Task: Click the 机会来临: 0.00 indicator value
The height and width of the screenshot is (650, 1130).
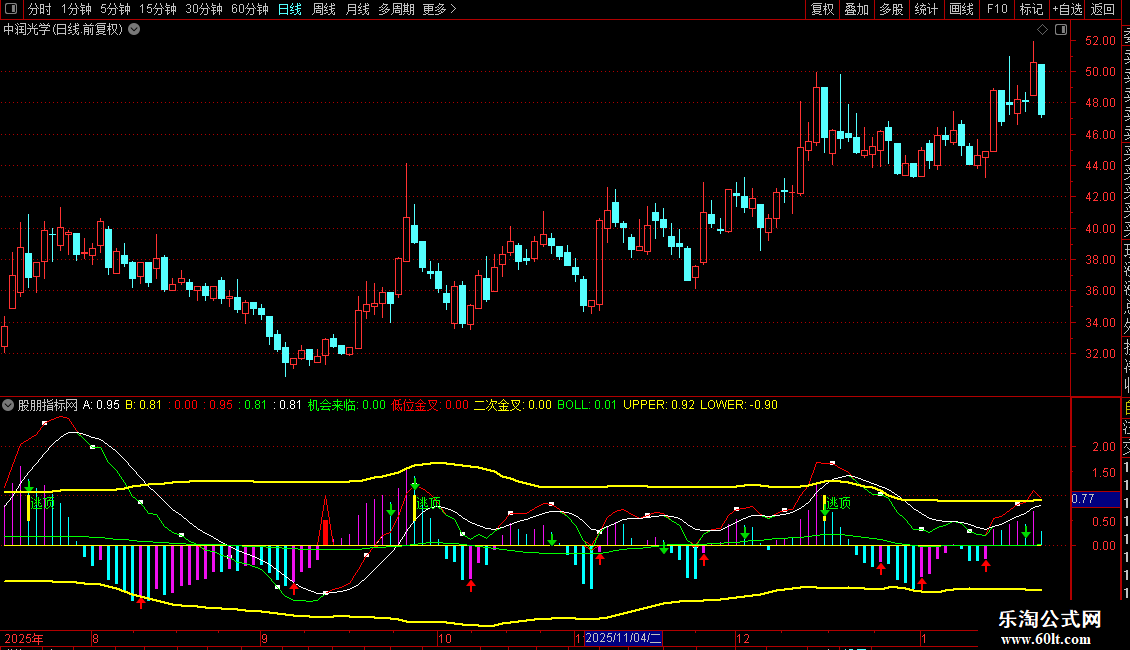Action: (347, 405)
